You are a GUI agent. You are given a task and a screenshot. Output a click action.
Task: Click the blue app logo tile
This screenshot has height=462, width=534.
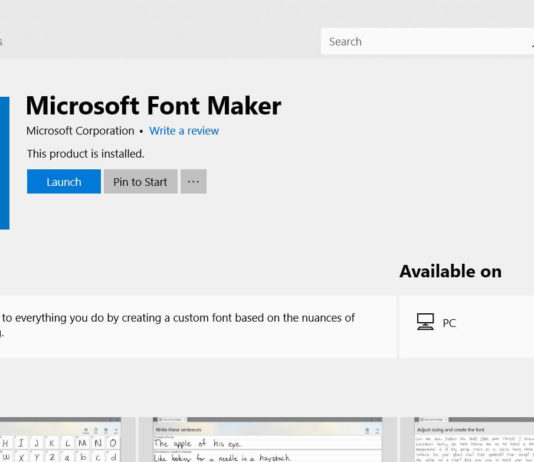4,163
